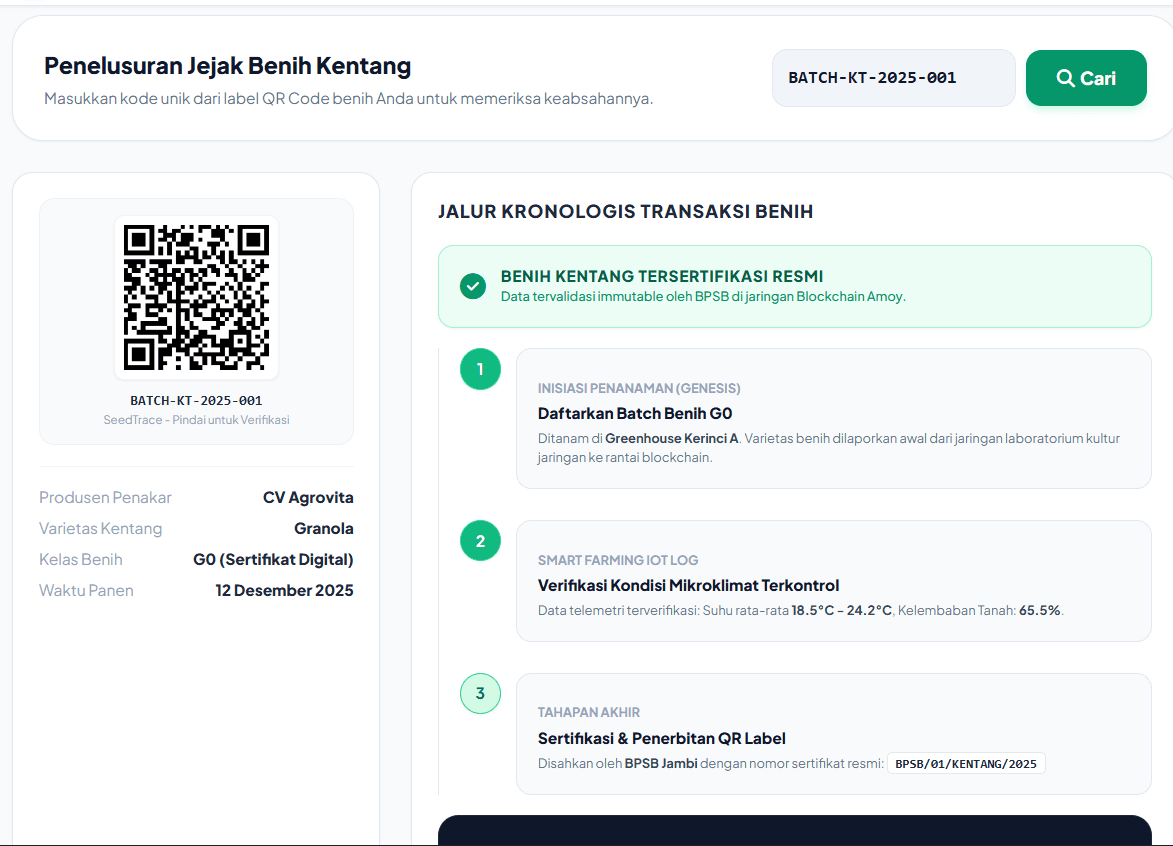The width and height of the screenshot is (1173, 846).
Task: Click the INISIASI PENANAMAN (GENESIS) label
Action: [x=639, y=388]
